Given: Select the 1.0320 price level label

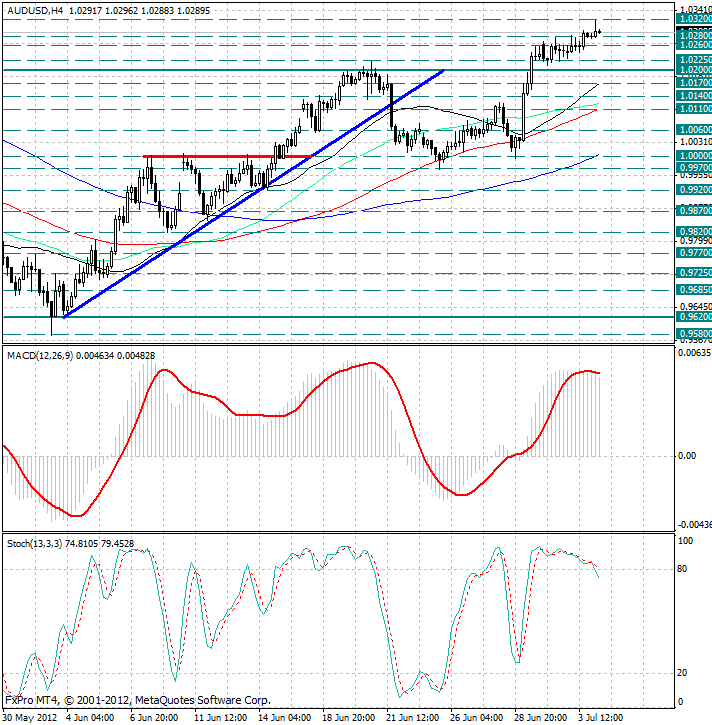Looking at the screenshot, I should tap(694, 19).
